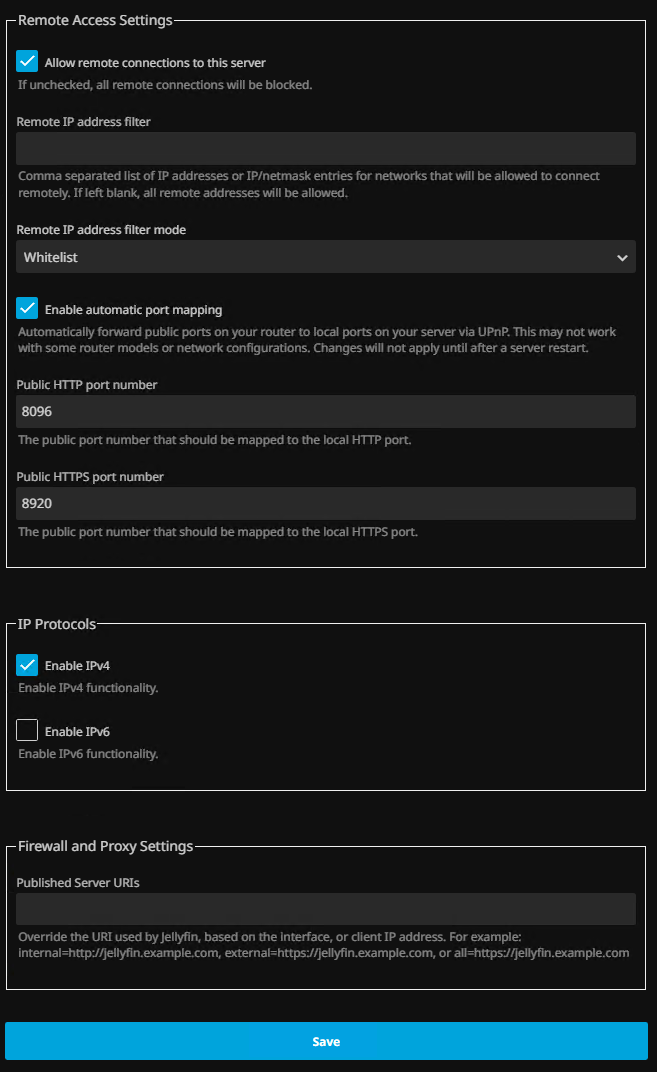Viewport: 657px width, 1072px height.
Task: Click the chevron arrow on the filter mode dropdown
Action: pyautogui.click(x=623, y=257)
